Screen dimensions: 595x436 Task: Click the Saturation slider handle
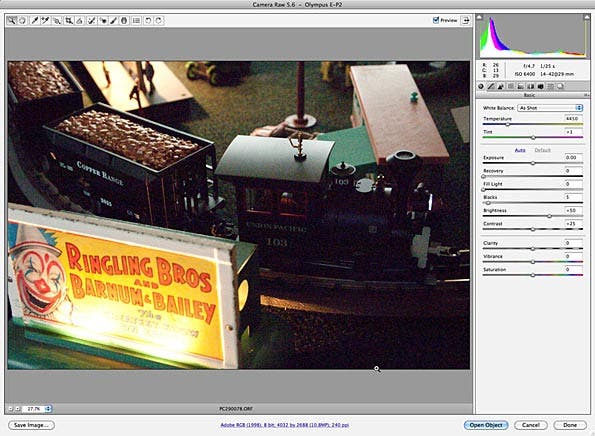point(533,275)
